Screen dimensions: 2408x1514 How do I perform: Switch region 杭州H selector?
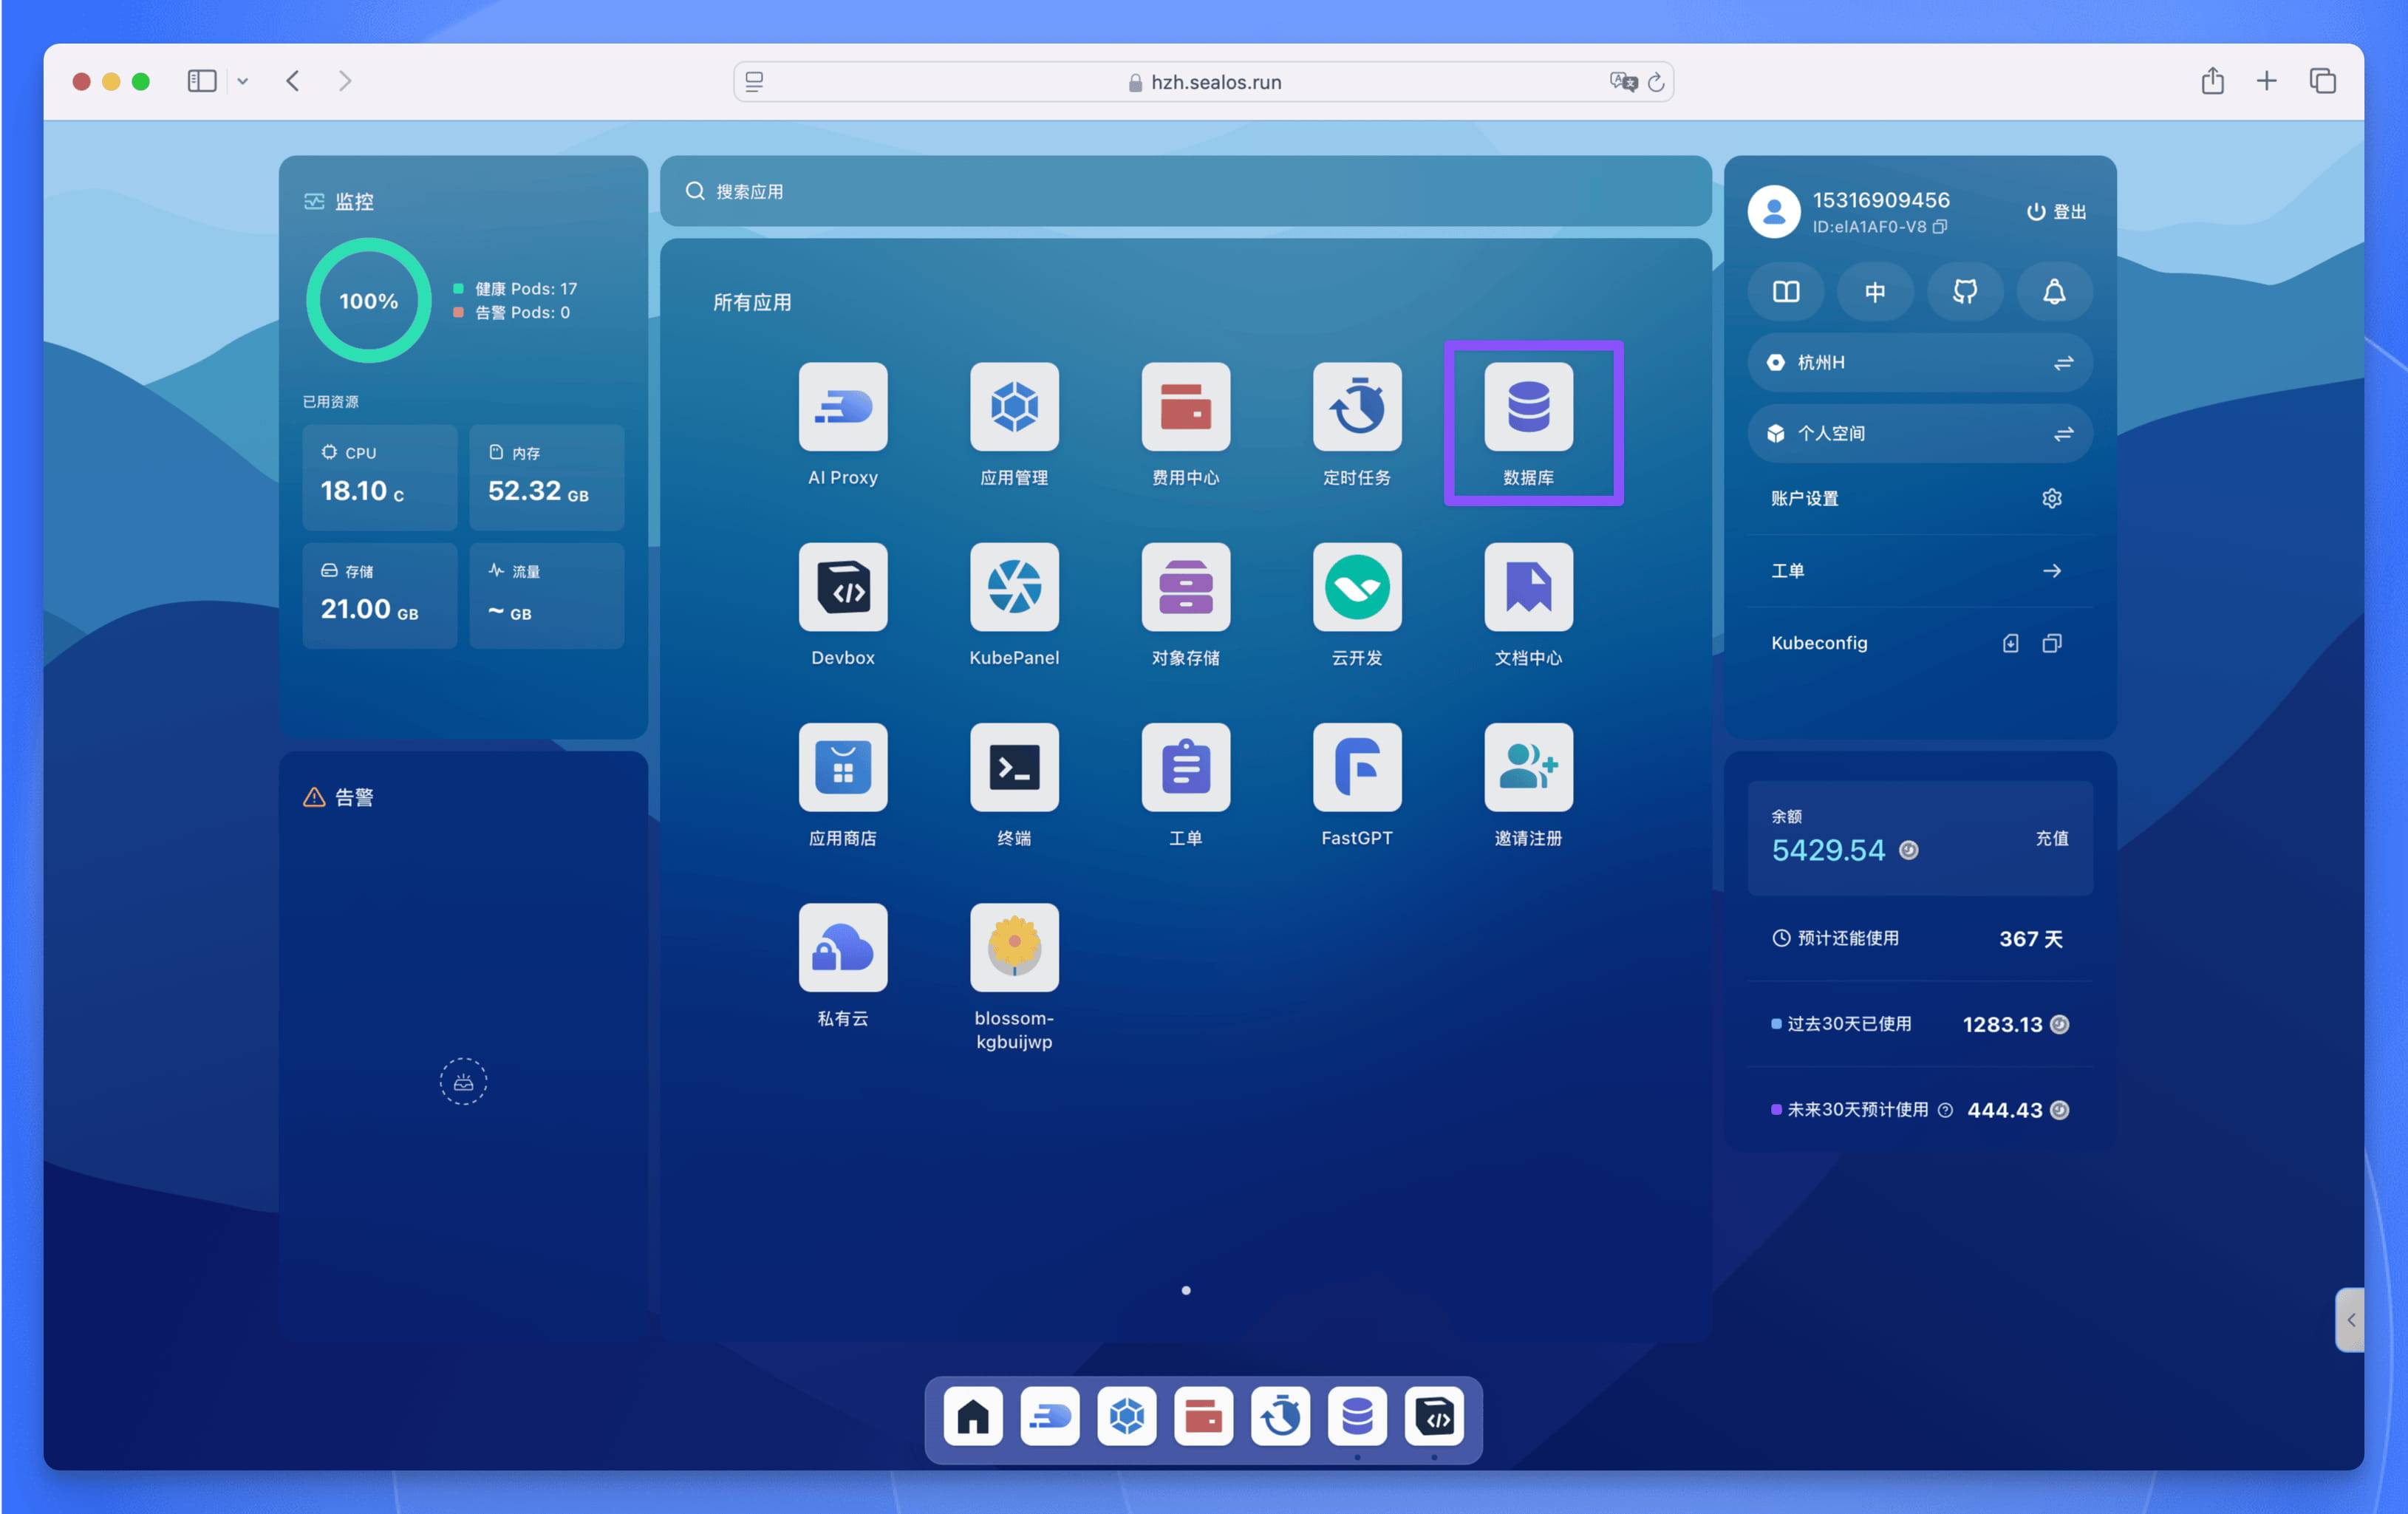coord(1919,363)
